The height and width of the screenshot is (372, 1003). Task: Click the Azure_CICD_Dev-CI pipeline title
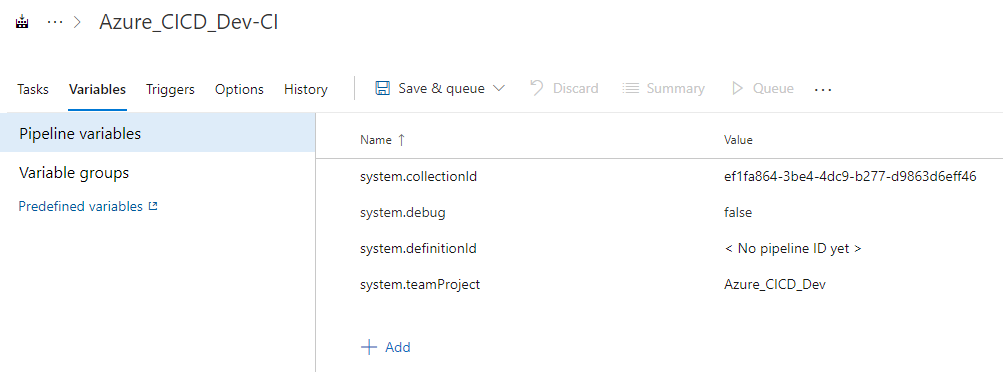(x=189, y=22)
